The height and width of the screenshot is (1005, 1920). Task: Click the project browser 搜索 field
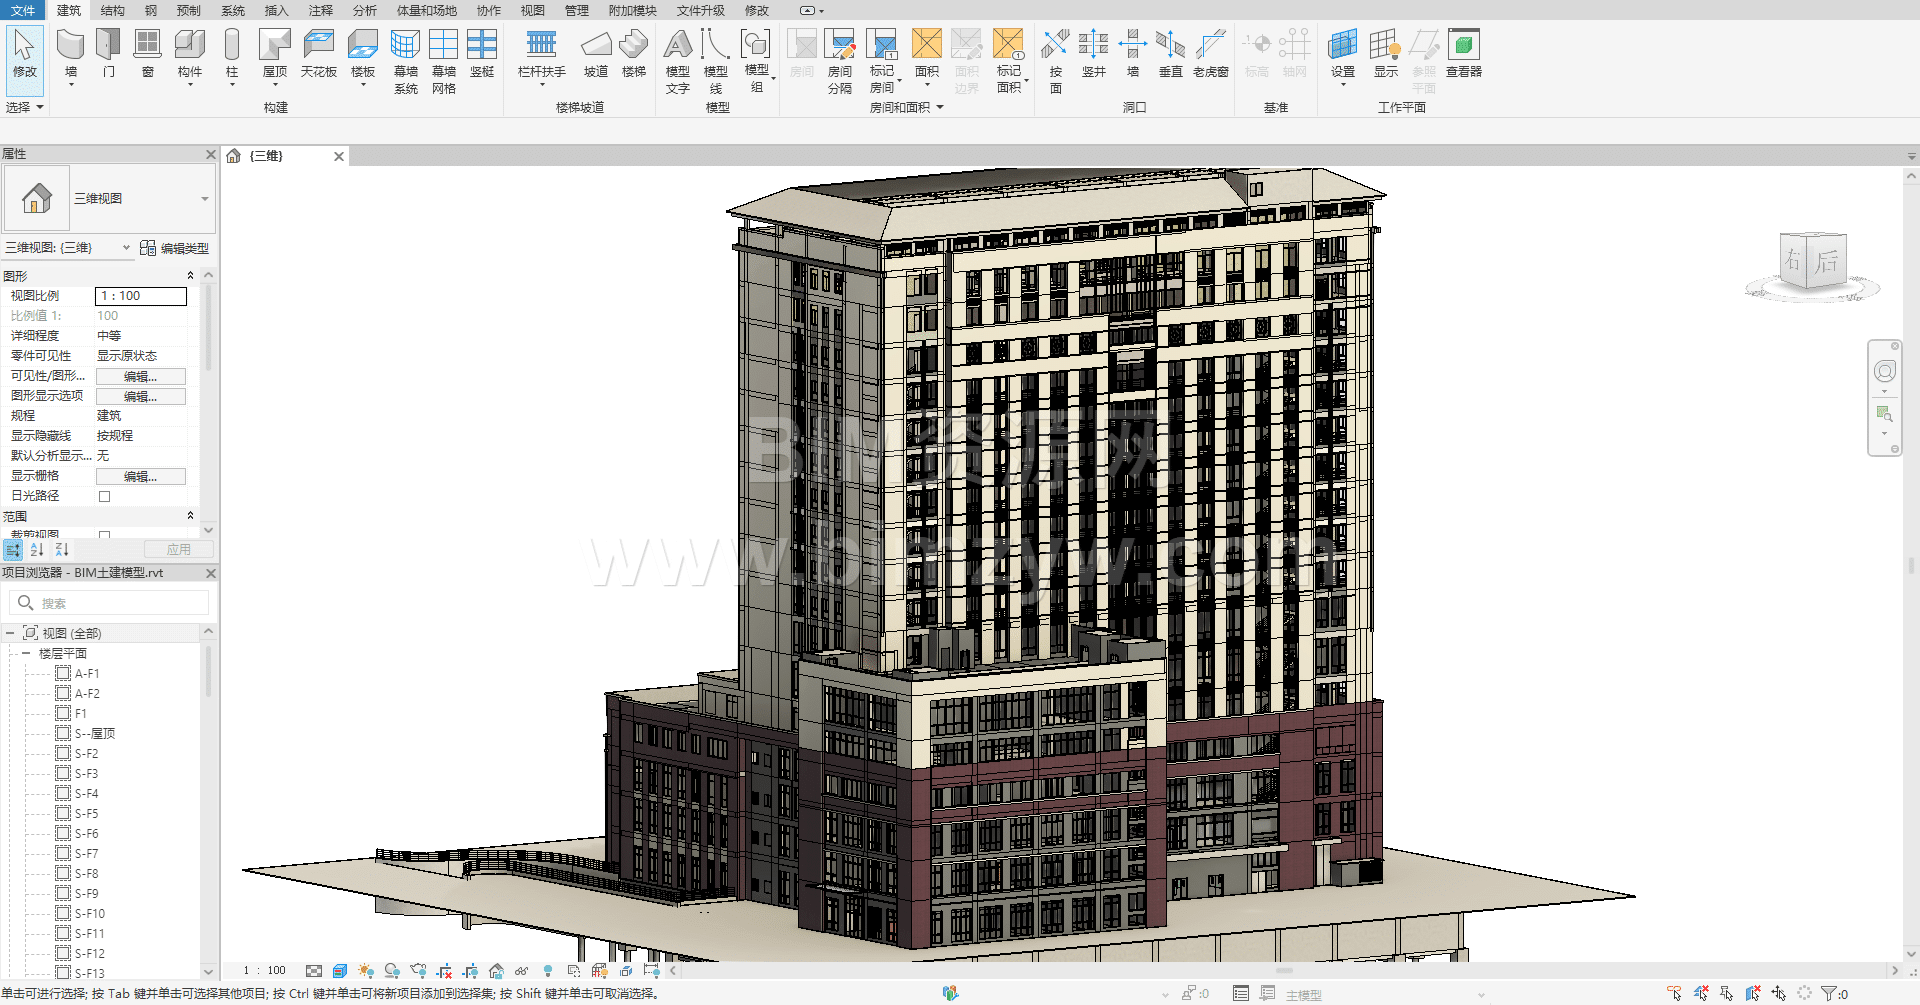120,603
